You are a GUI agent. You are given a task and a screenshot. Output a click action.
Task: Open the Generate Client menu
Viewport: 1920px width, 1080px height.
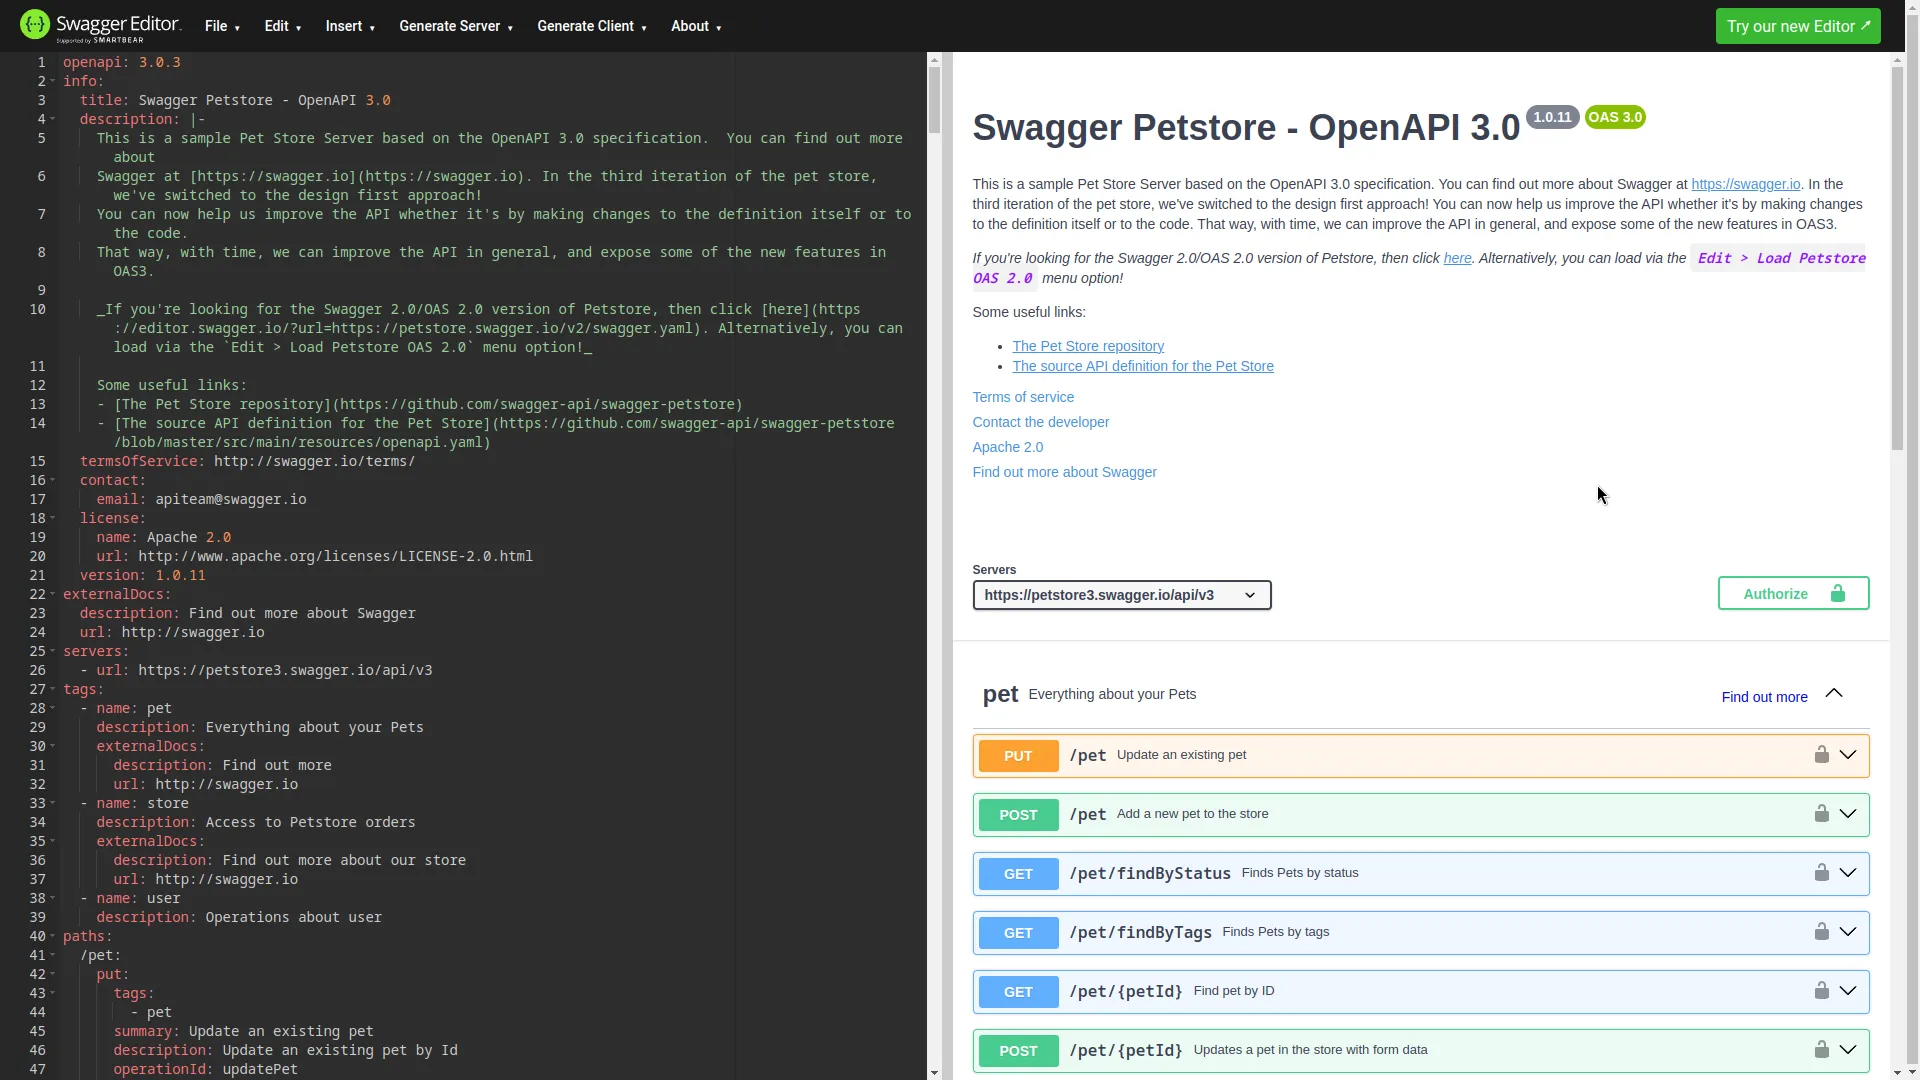(x=592, y=26)
